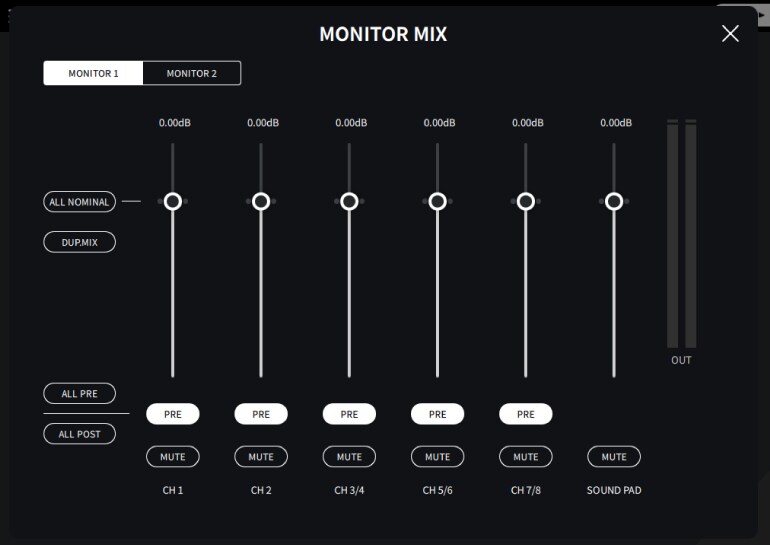Click the CH 7/8 0.00dB level value
This screenshot has height=545, width=770.
pyautogui.click(x=527, y=123)
